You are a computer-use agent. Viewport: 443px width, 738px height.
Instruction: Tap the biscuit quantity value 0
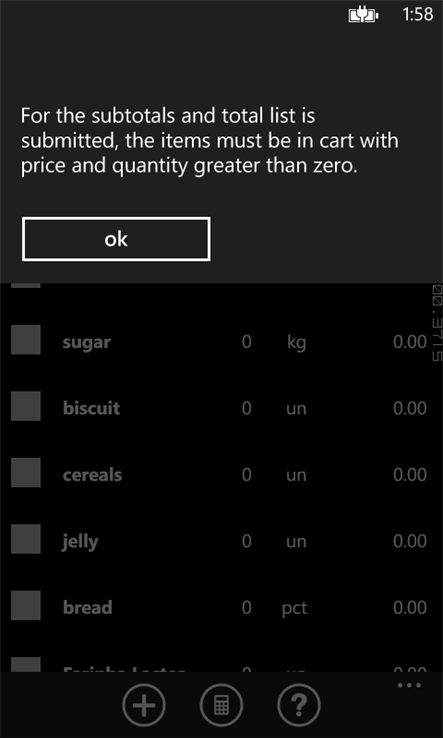(246, 408)
